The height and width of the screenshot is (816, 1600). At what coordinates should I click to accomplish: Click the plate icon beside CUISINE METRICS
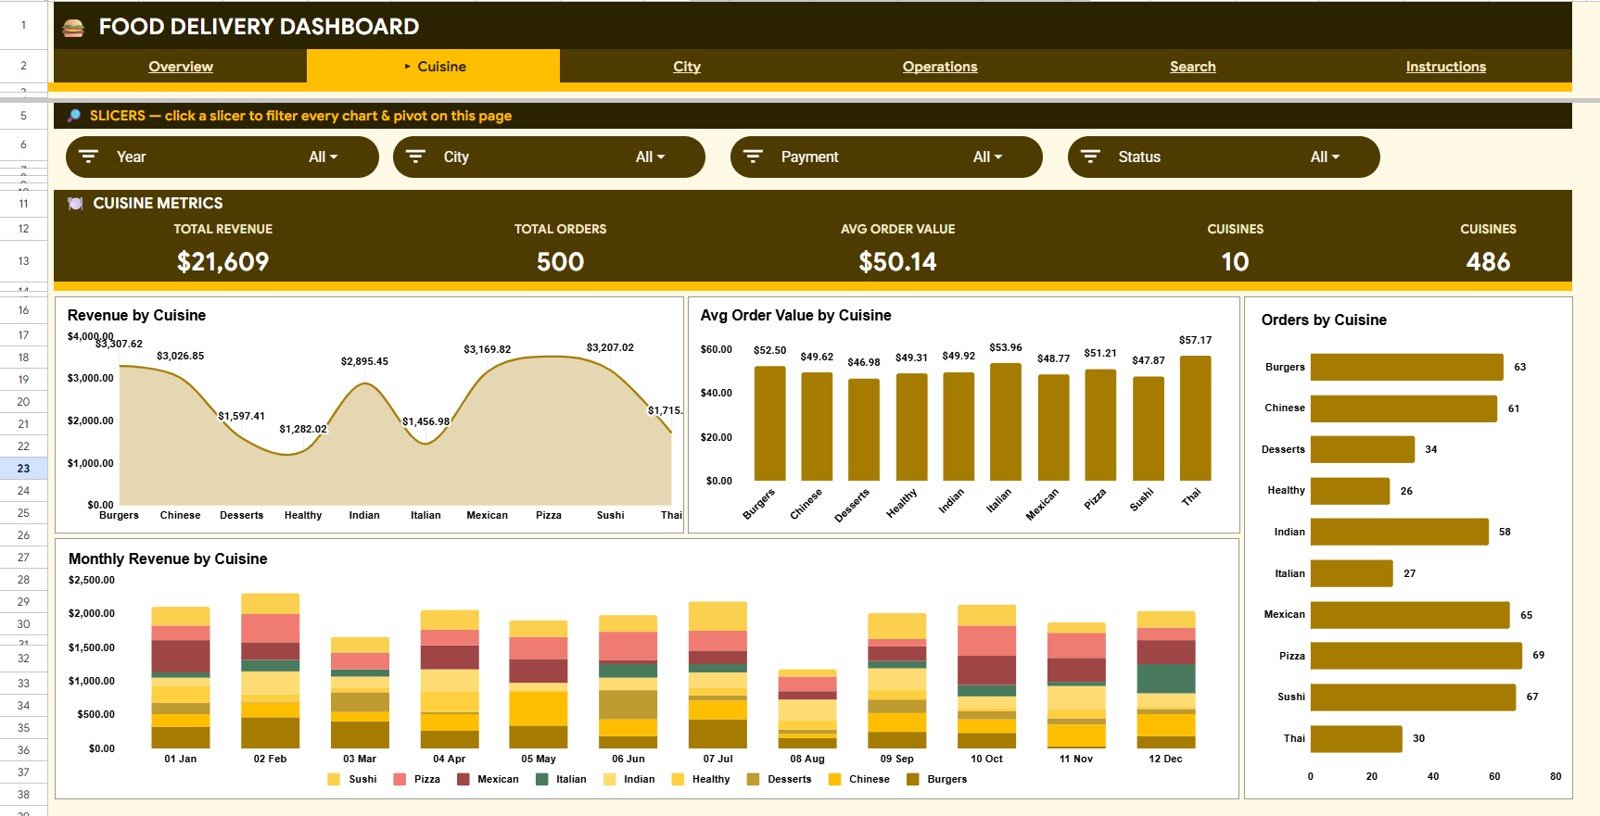point(75,203)
